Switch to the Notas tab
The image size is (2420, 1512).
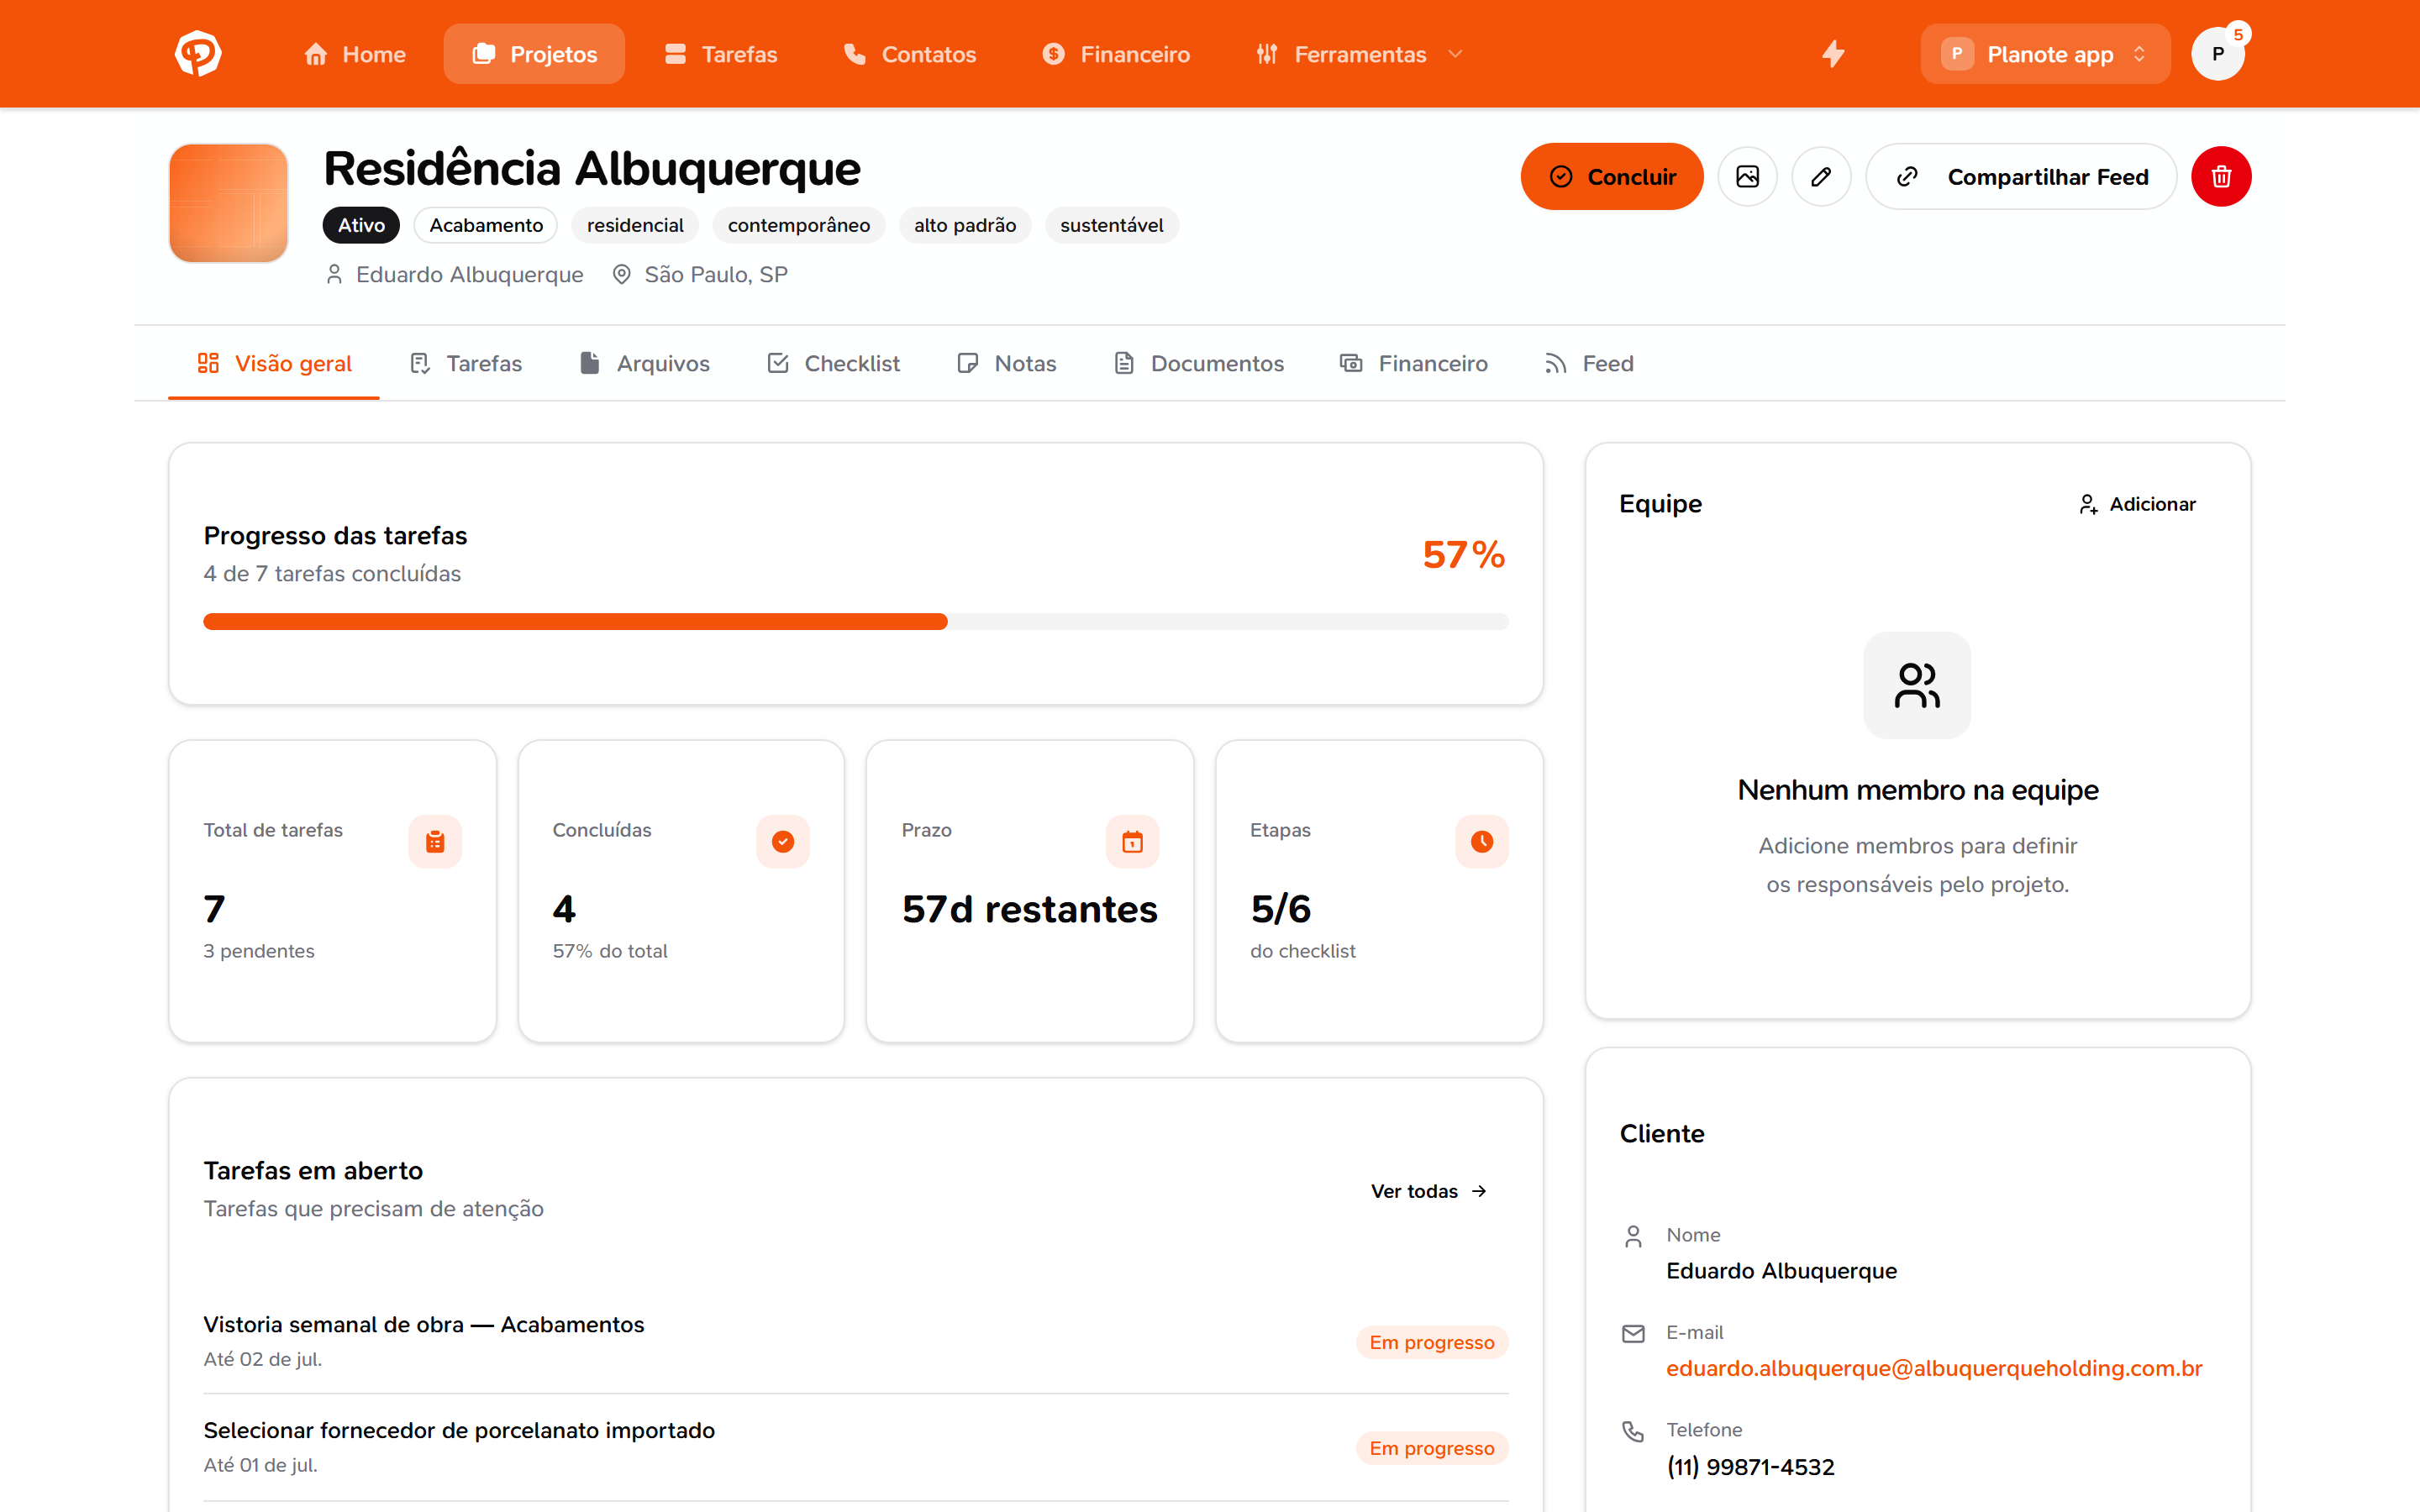[1007, 364]
